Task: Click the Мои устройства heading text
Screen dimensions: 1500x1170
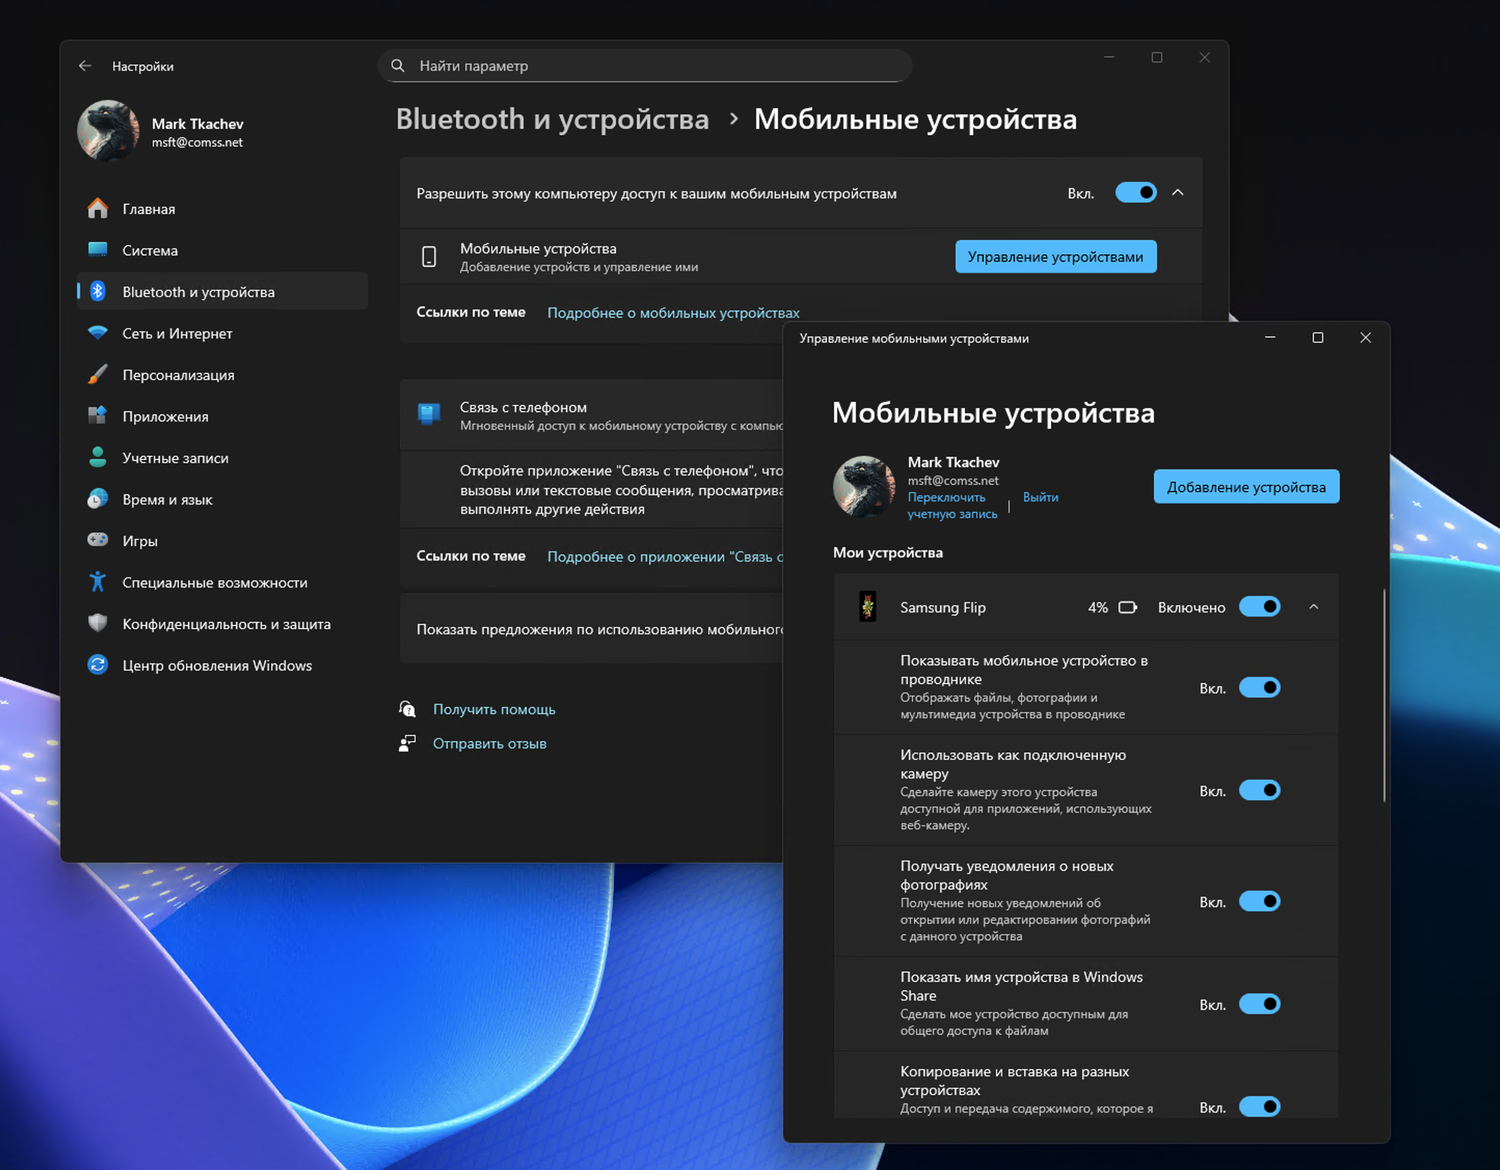Action: point(888,552)
